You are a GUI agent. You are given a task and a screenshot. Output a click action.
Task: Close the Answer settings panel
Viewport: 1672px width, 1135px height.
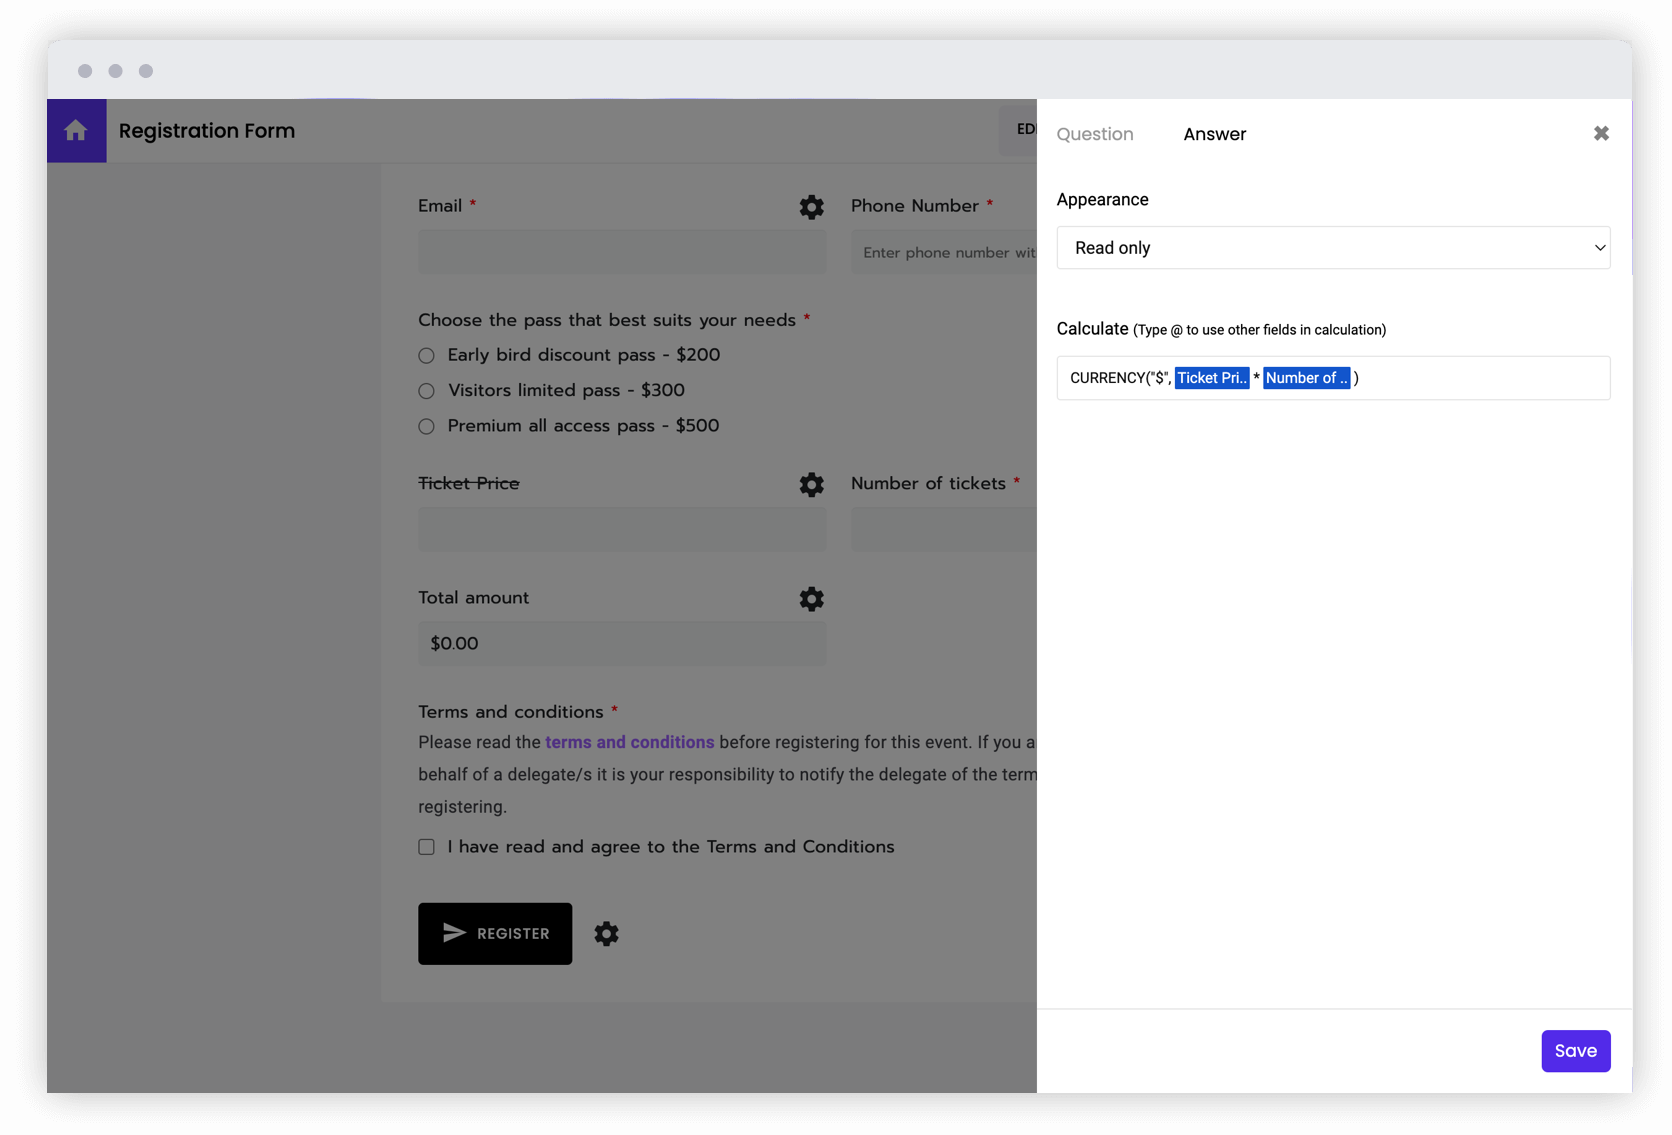point(1601,133)
